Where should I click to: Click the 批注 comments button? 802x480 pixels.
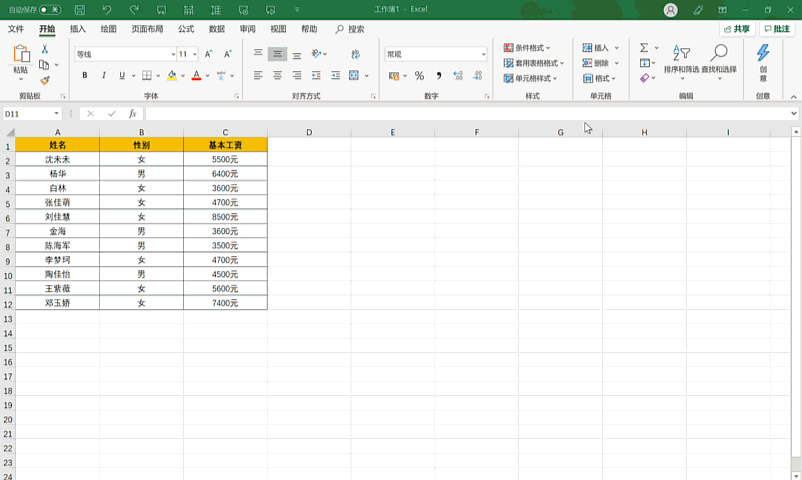coord(777,29)
